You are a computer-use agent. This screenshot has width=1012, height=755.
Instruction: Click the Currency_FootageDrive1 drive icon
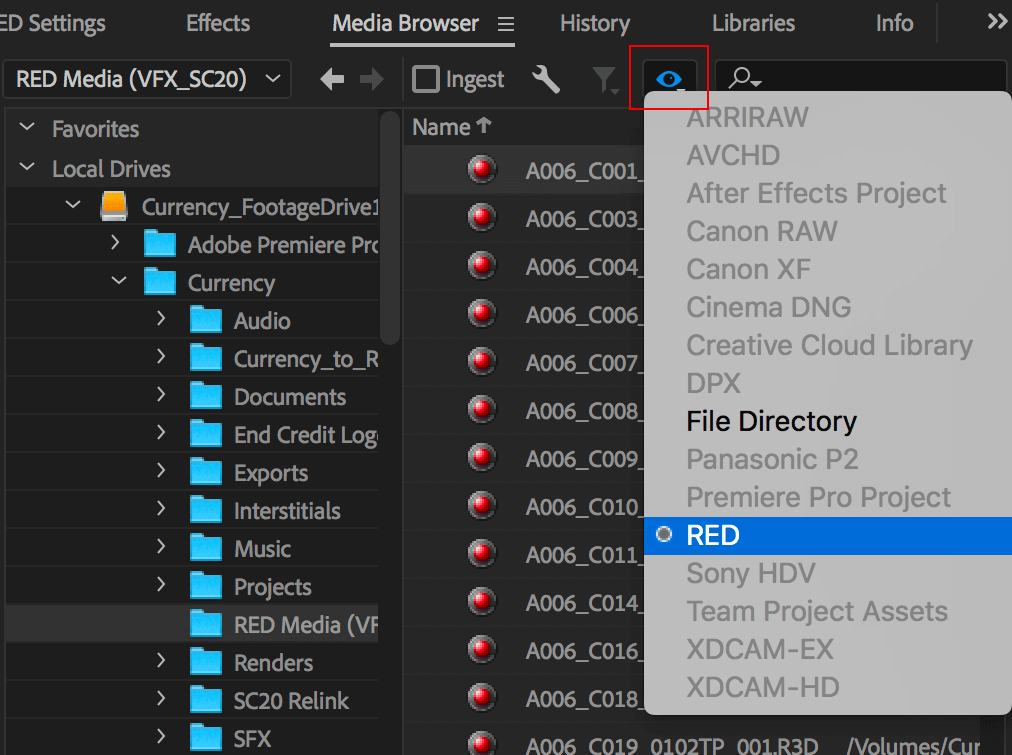115,207
